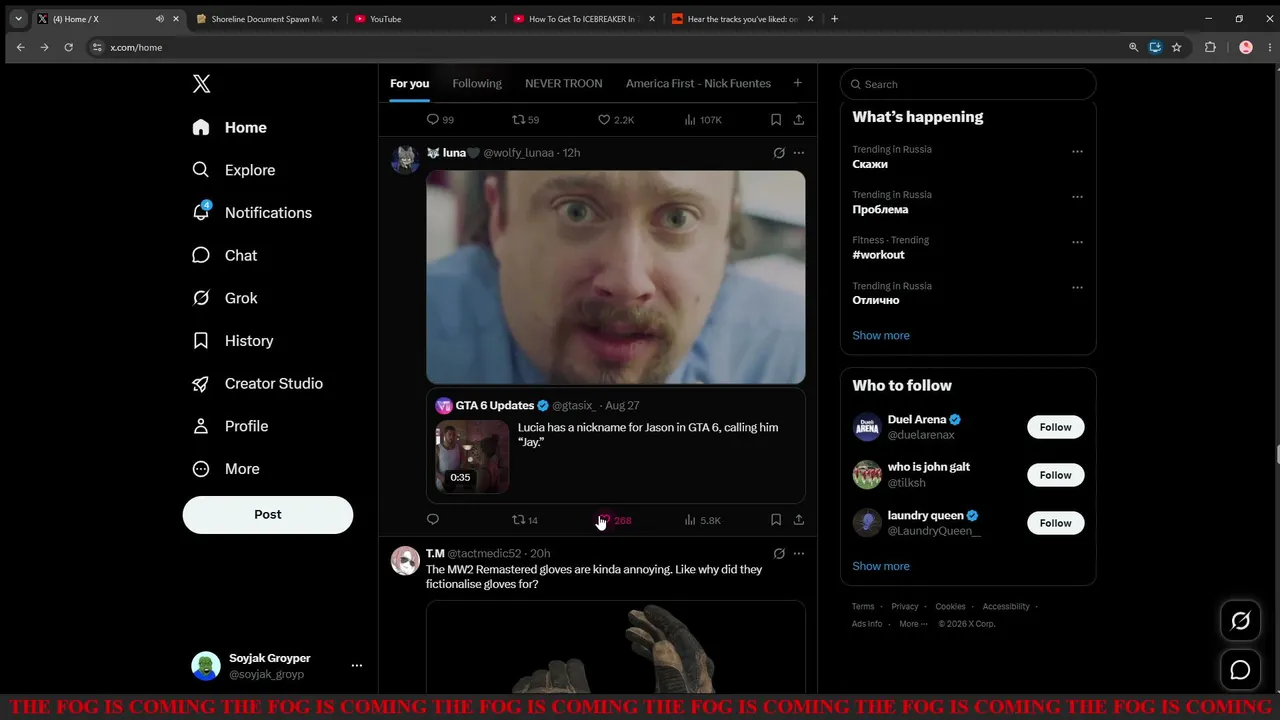Open Notifications in the sidebar
This screenshot has width=1280, height=720.
click(252, 213)
